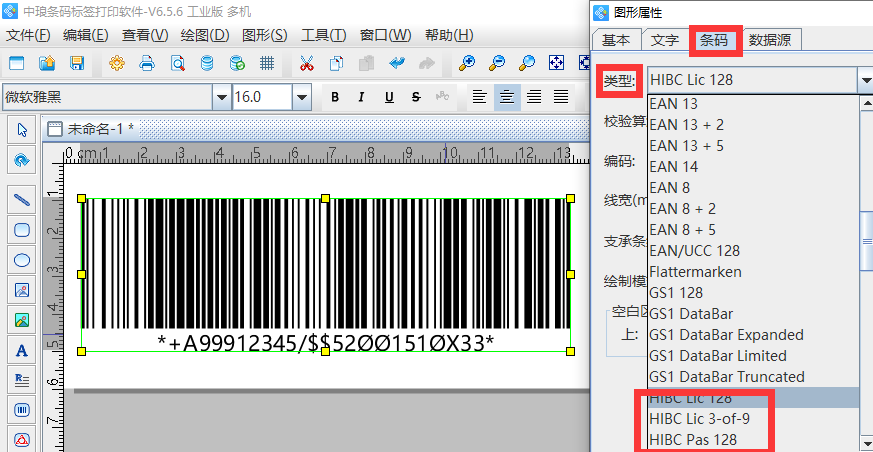Choose GS1 DataBar Expanded in list
Screen dimensions: 873x452
[754, 335]
